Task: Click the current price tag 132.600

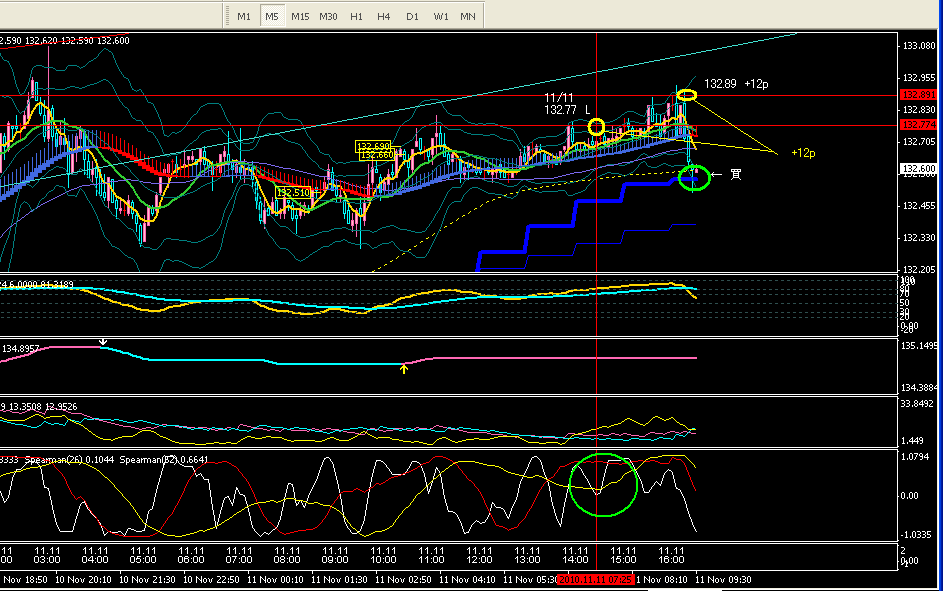Action: tap(918, 168)
